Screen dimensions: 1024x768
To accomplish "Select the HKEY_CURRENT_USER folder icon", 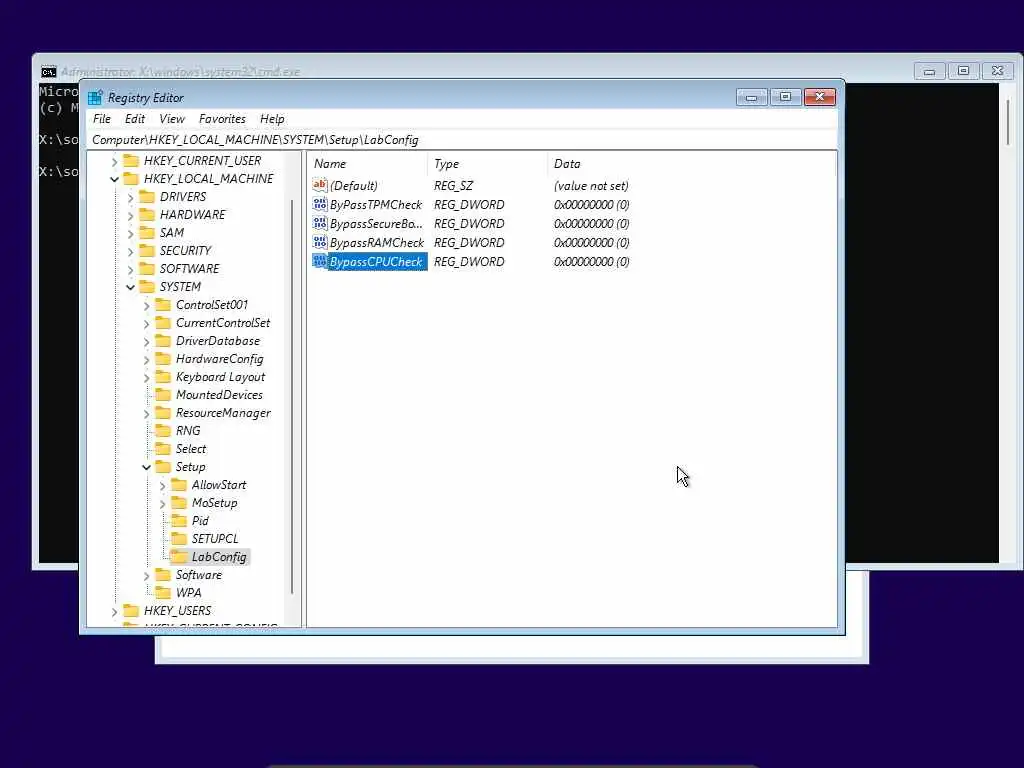I will click(131, 161).
